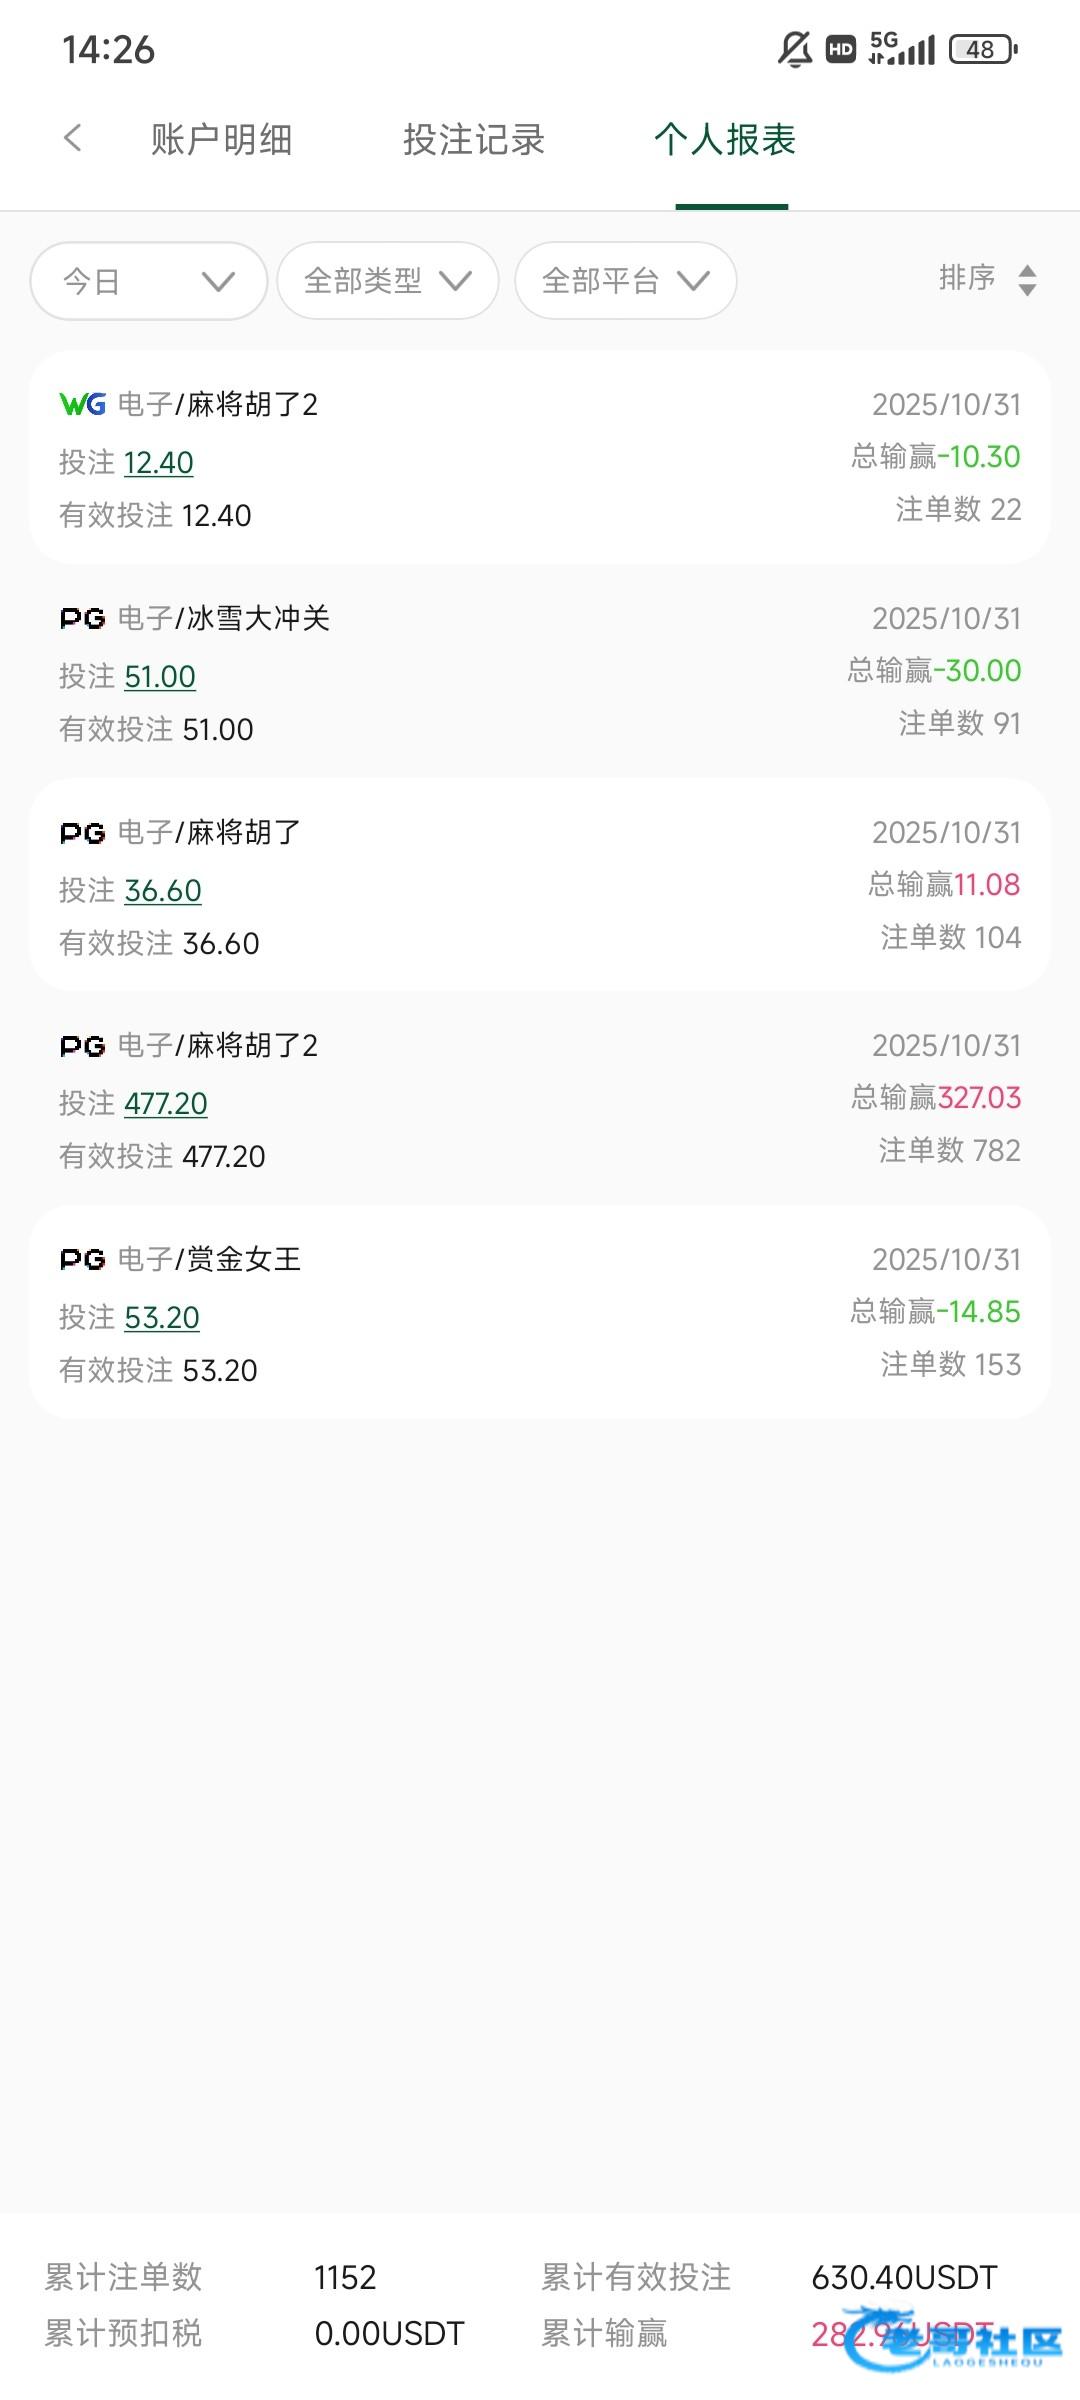Tap the battery indicator icon
Image resolution: width=1080 pixels, height=2400 pixels.
[983, 49]
